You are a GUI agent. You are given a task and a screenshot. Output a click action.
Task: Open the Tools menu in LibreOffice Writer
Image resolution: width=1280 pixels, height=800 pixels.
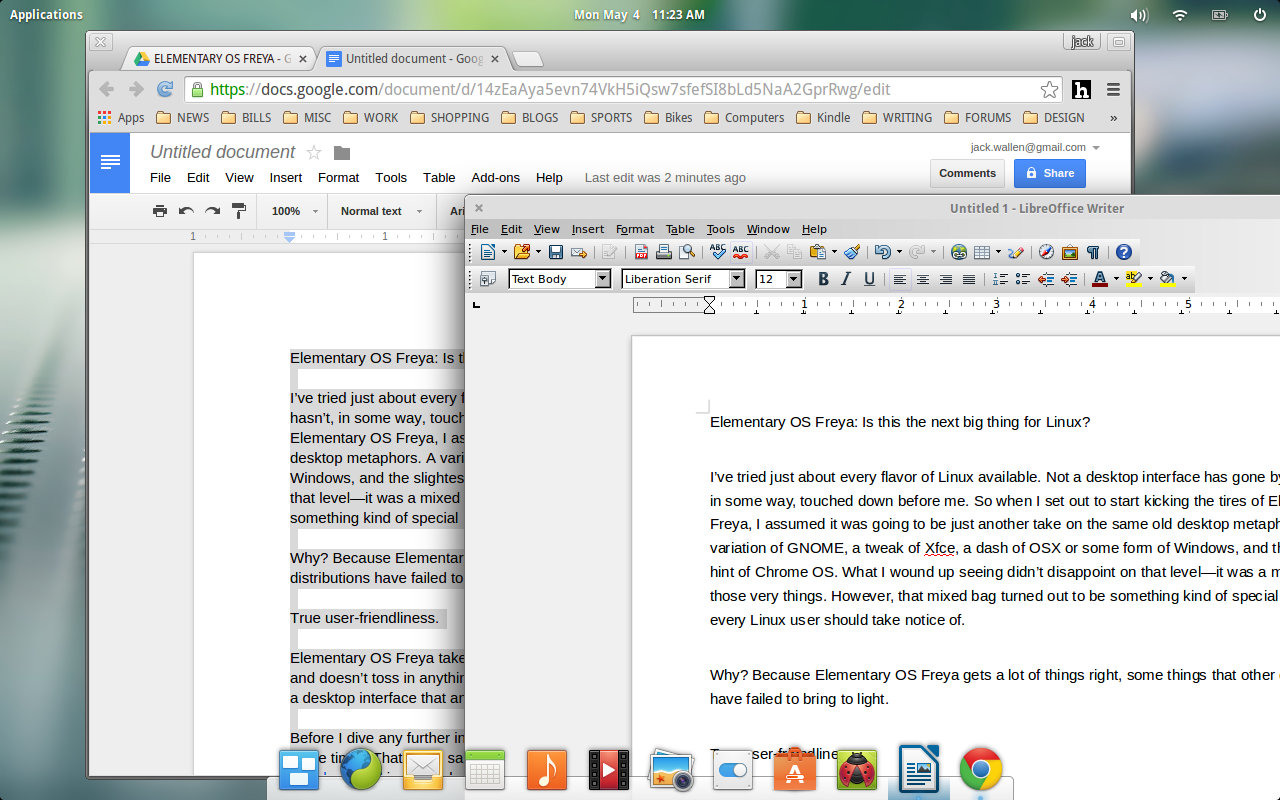pos(720,229)
